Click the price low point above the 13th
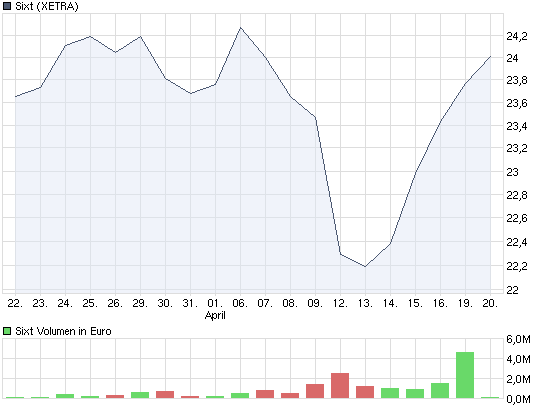The image size is (545, 407). coord(365,267)
